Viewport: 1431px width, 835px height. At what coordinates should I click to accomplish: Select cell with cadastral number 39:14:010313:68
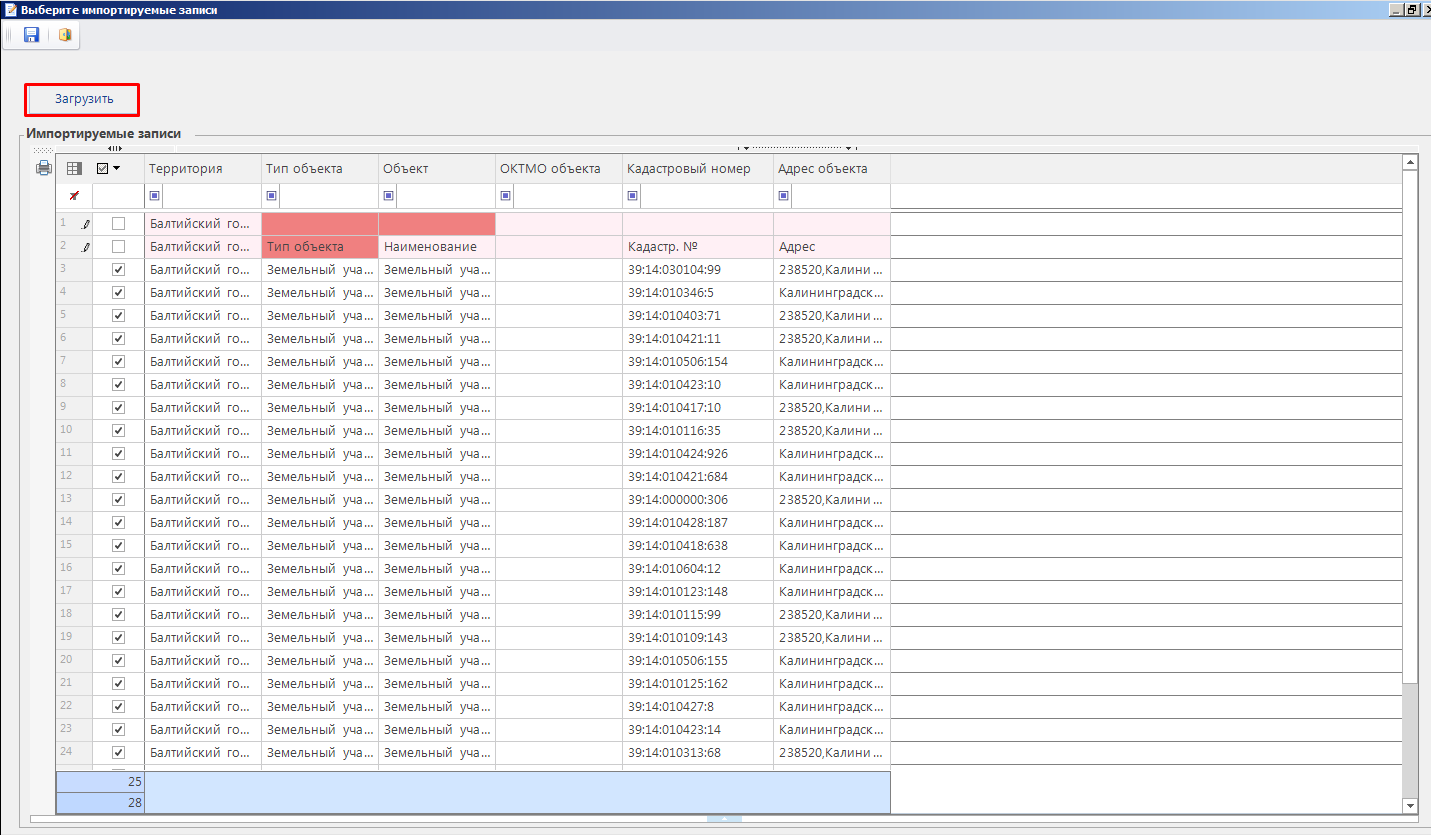(x=698, y=753)
